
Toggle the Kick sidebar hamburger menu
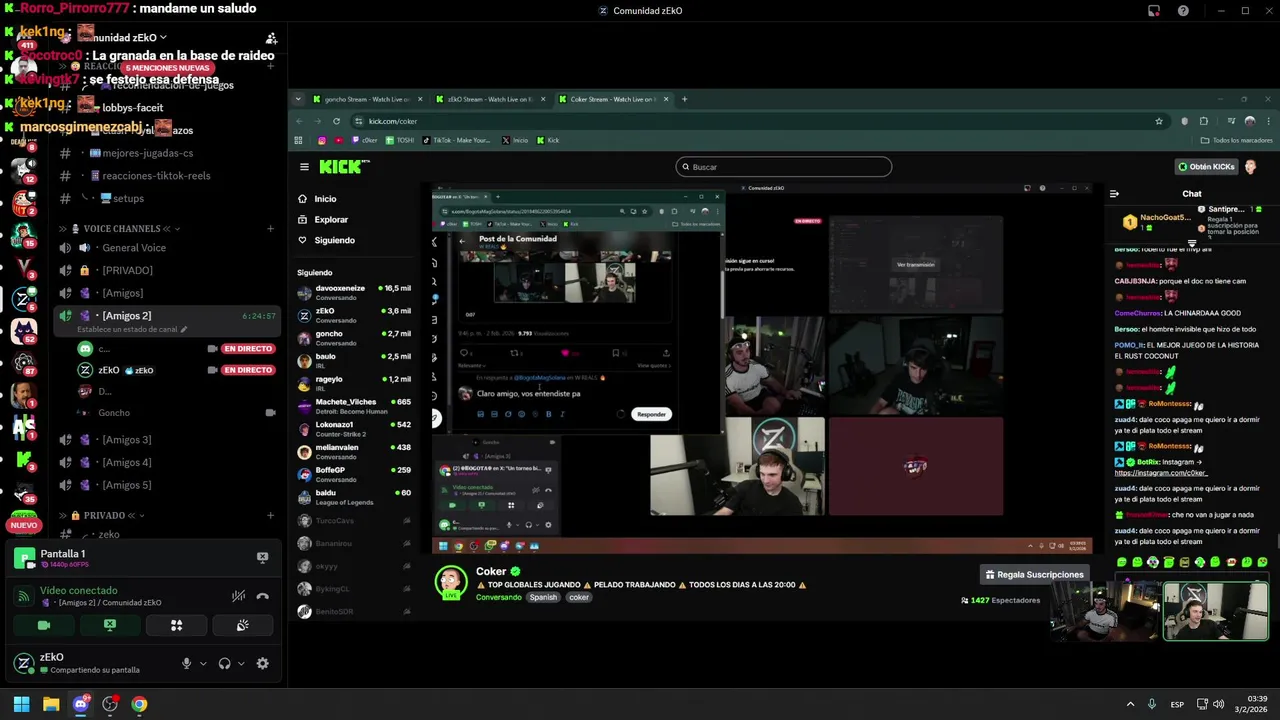point(304,167)
